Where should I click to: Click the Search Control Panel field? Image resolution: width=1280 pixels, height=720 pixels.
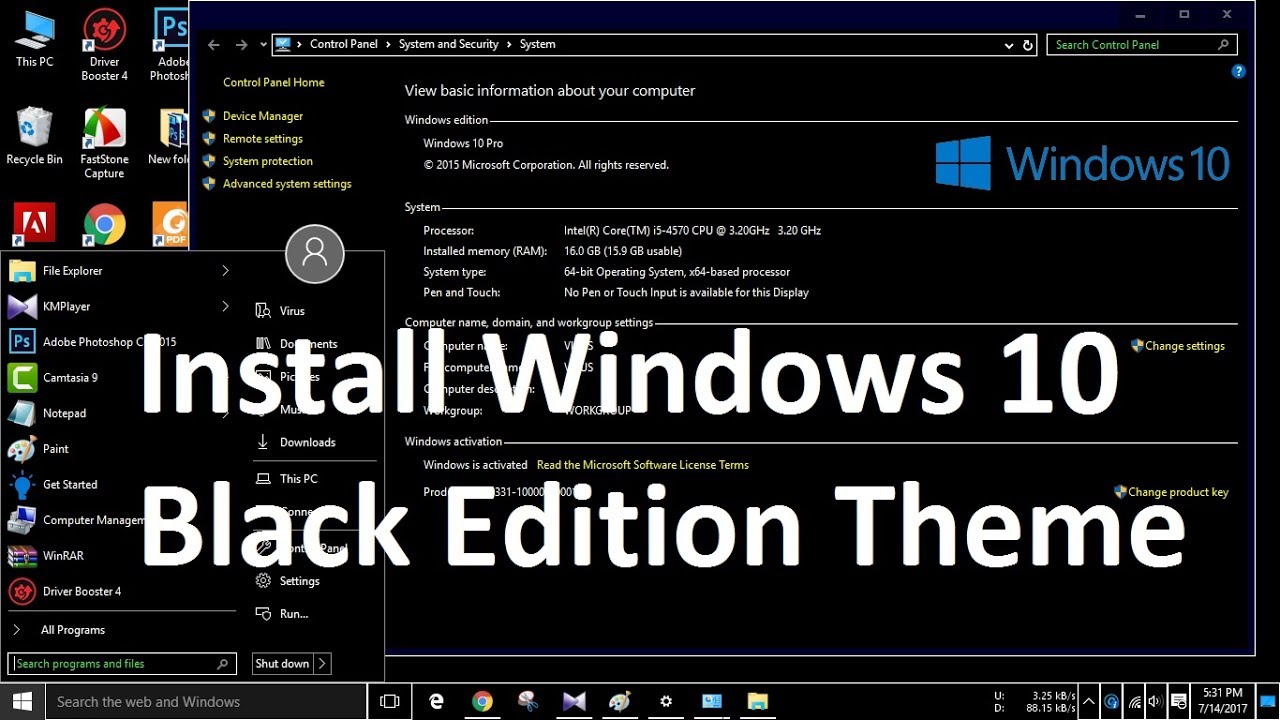click(1142, 45)
